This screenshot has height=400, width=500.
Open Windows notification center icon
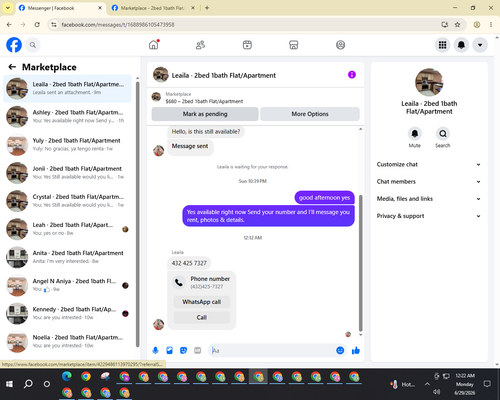487,384
